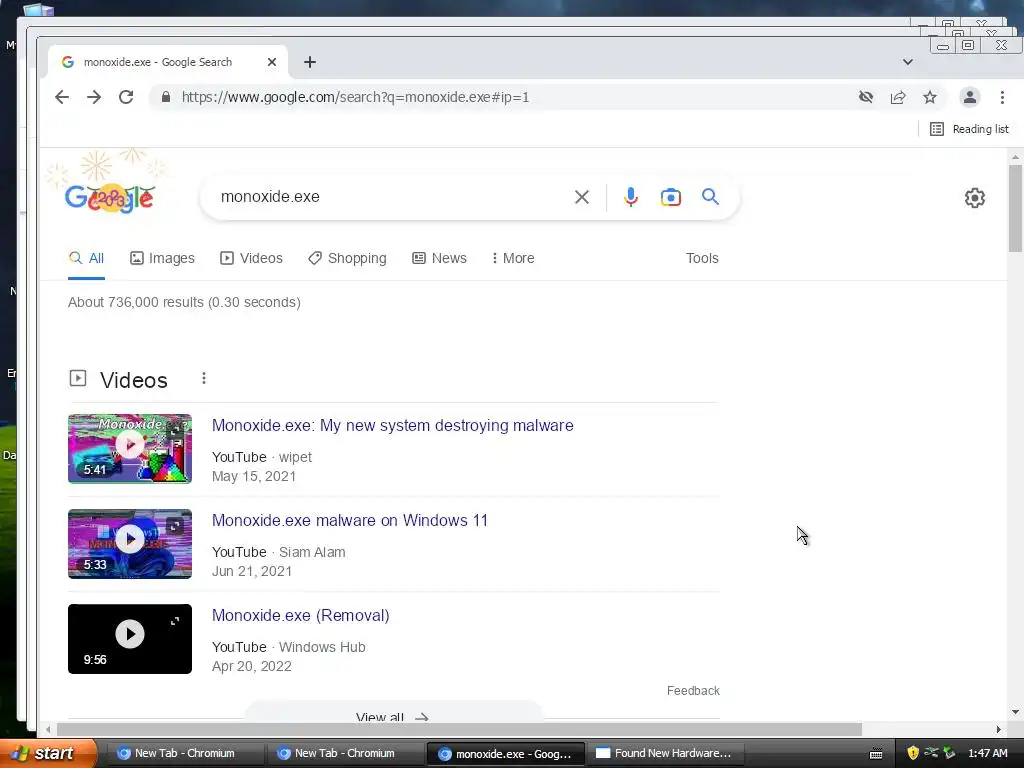Open the crossed-eye tracking protection icon
Viewport: 1024px width, 768px height.
tap(866, 97)
